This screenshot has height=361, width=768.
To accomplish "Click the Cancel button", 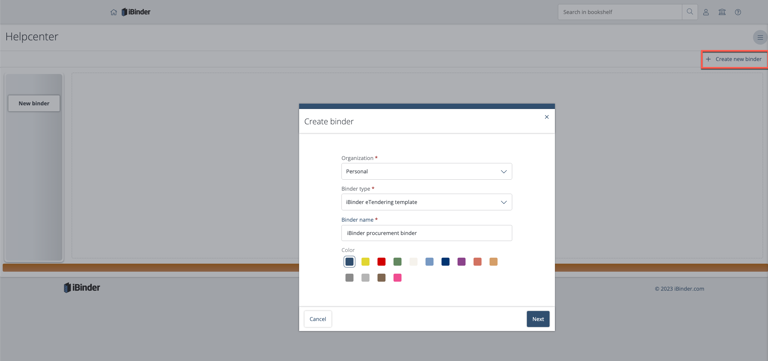I will coord(318,319).
